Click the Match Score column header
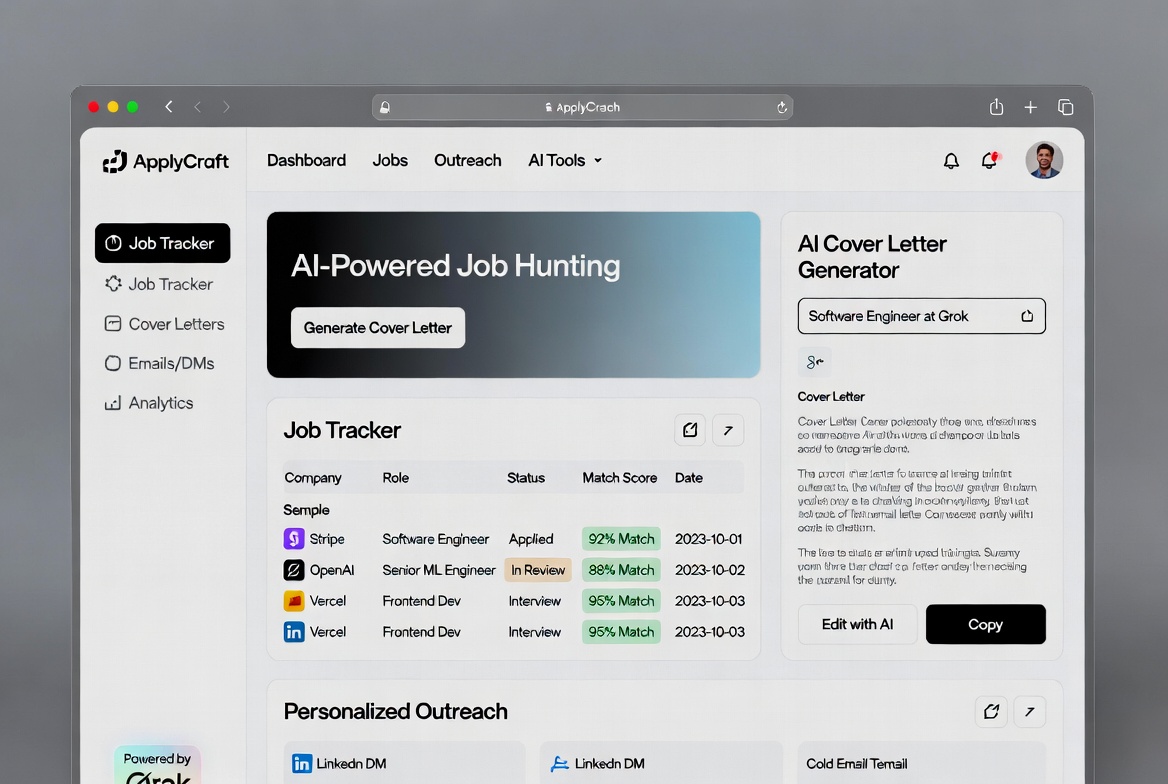The height and width of the screenshot is (784, 1168). pos(620,478)
